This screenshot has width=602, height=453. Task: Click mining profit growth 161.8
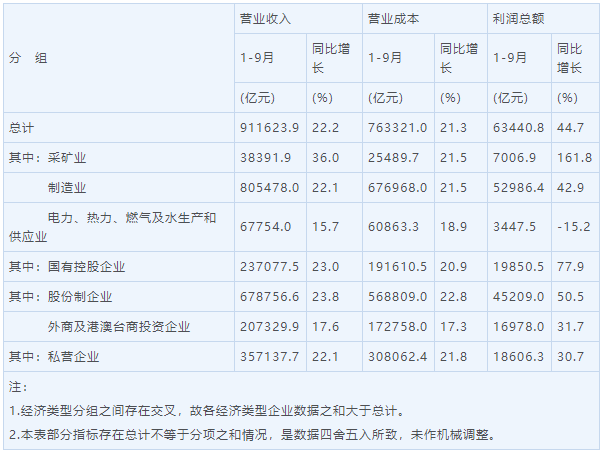(x=574, y=157)
